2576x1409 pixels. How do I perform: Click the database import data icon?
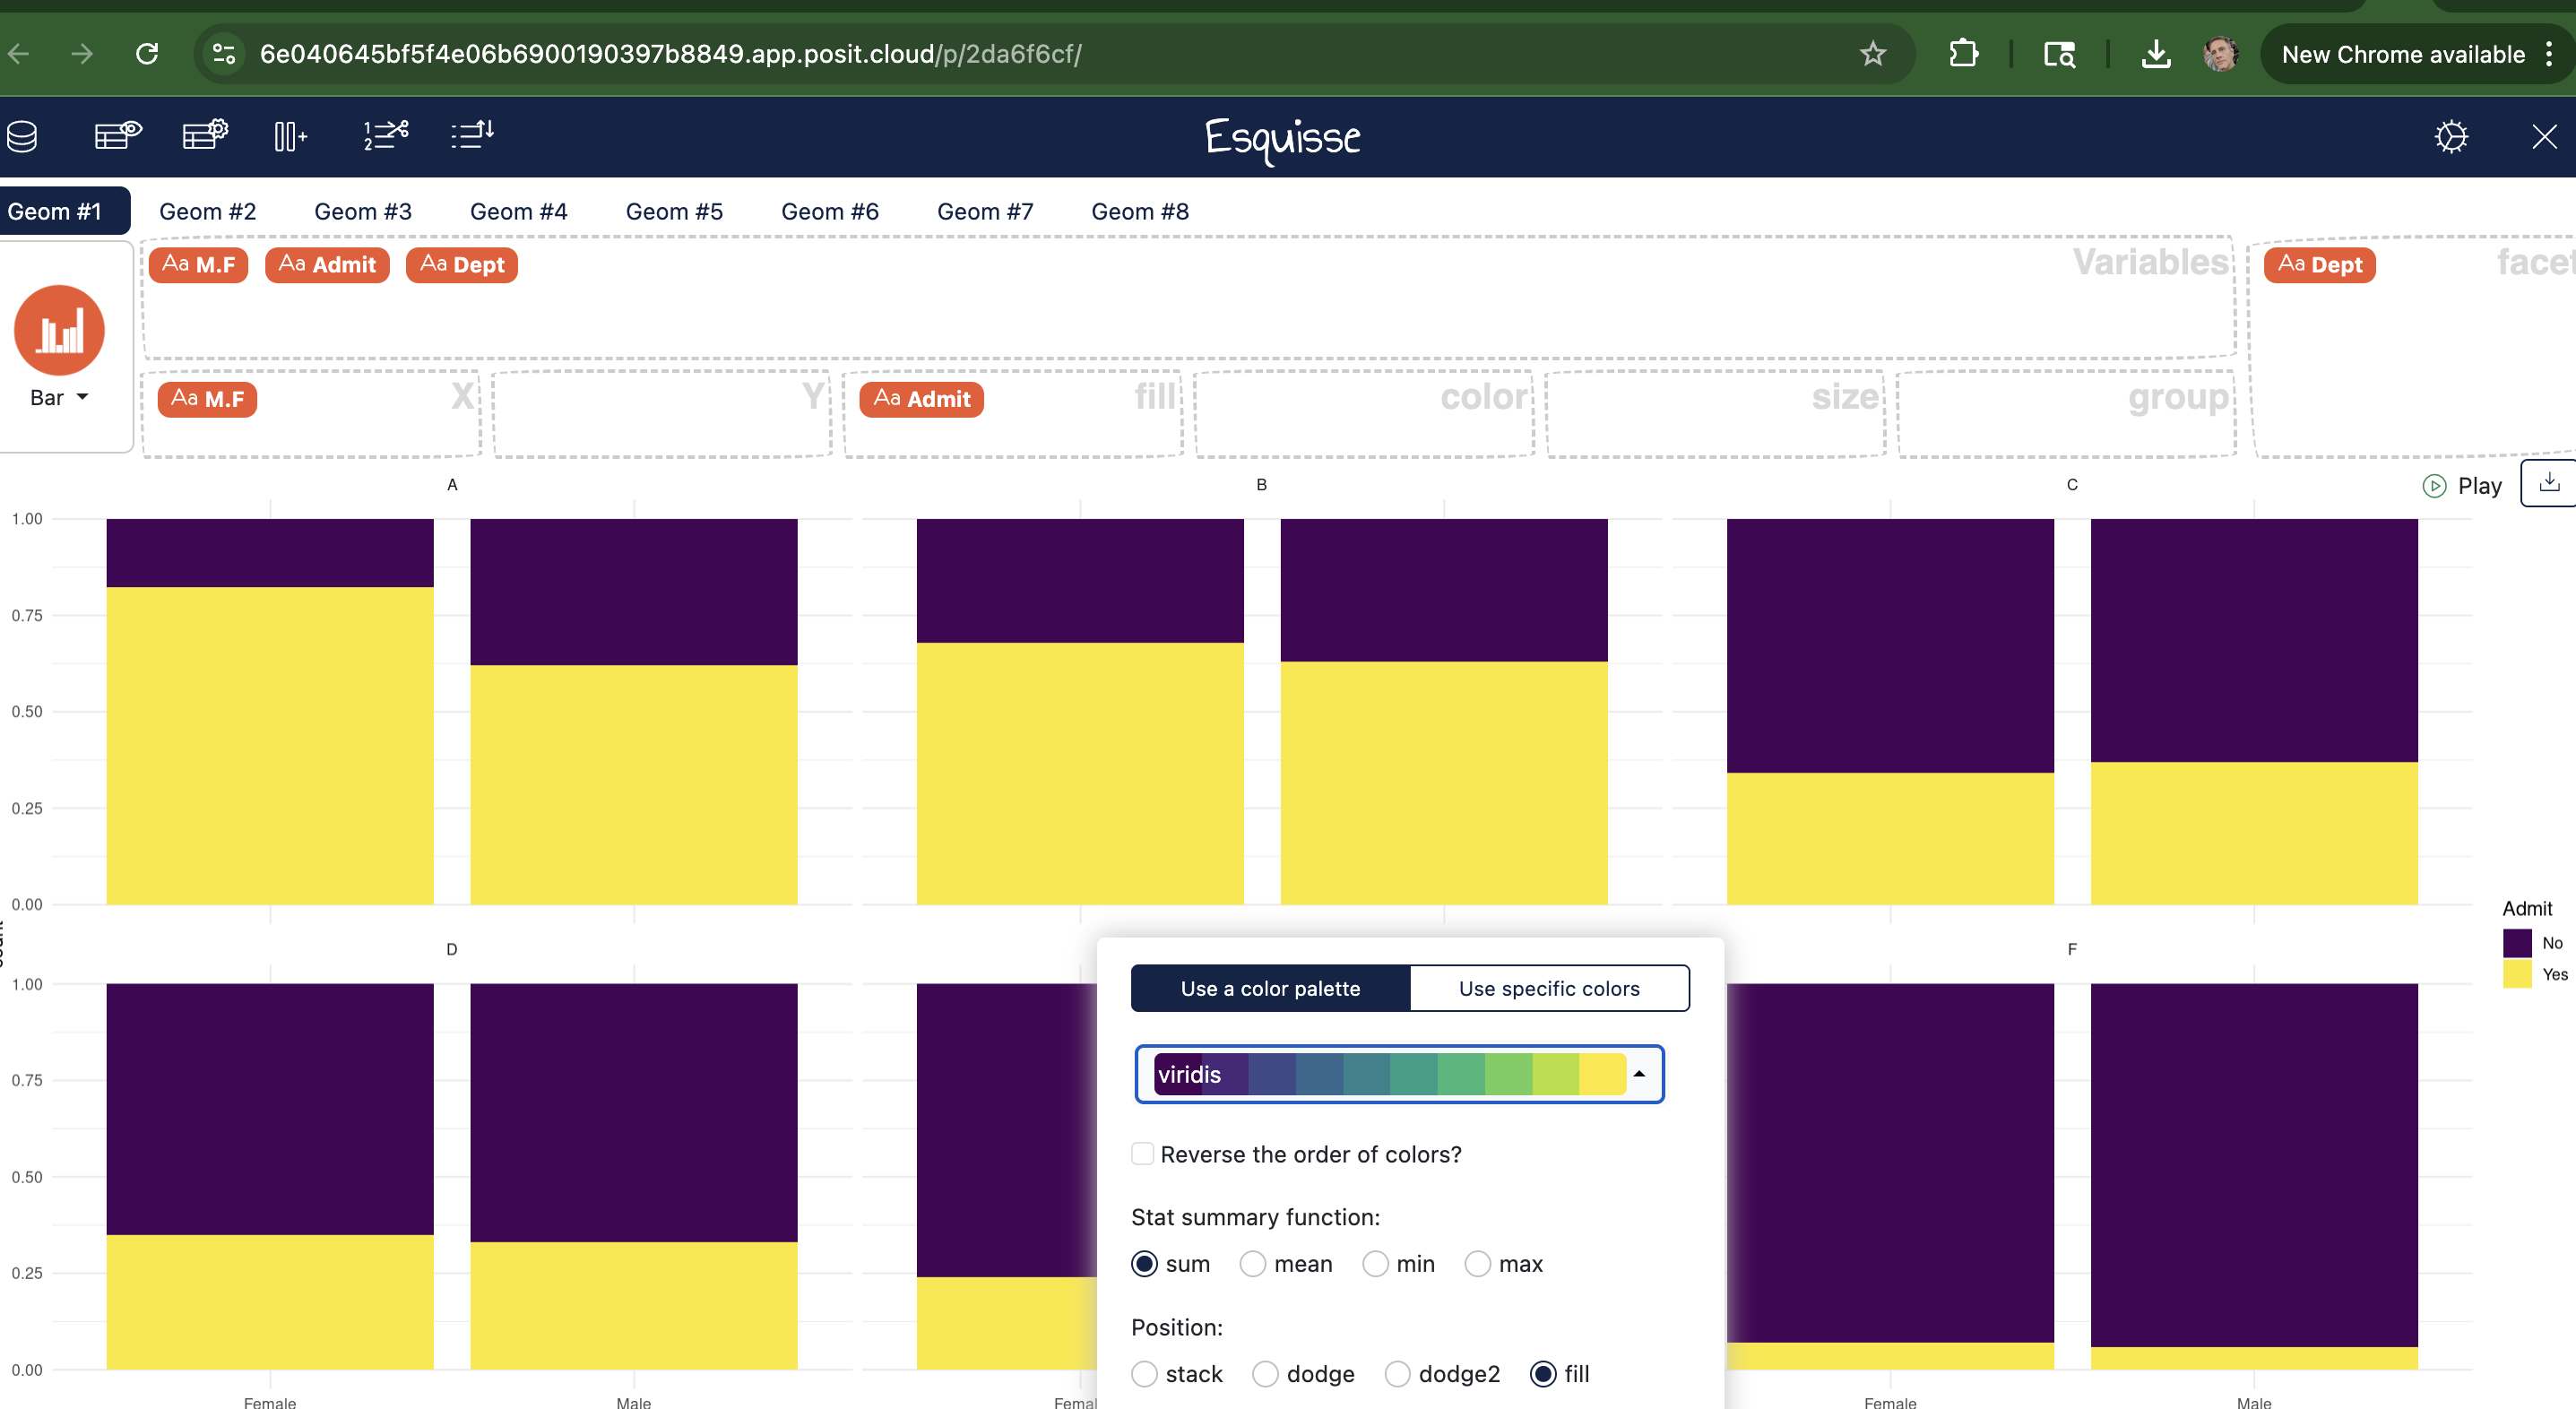tap(22, 136)
